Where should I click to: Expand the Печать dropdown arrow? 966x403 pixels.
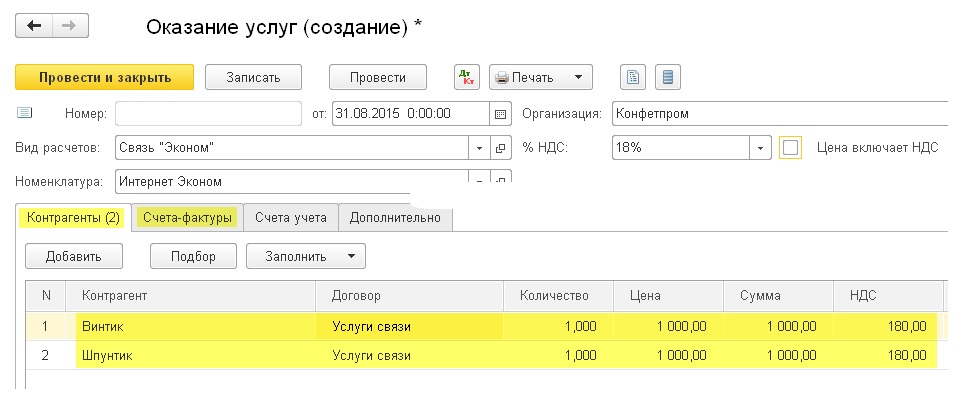(x=578, y=78)
